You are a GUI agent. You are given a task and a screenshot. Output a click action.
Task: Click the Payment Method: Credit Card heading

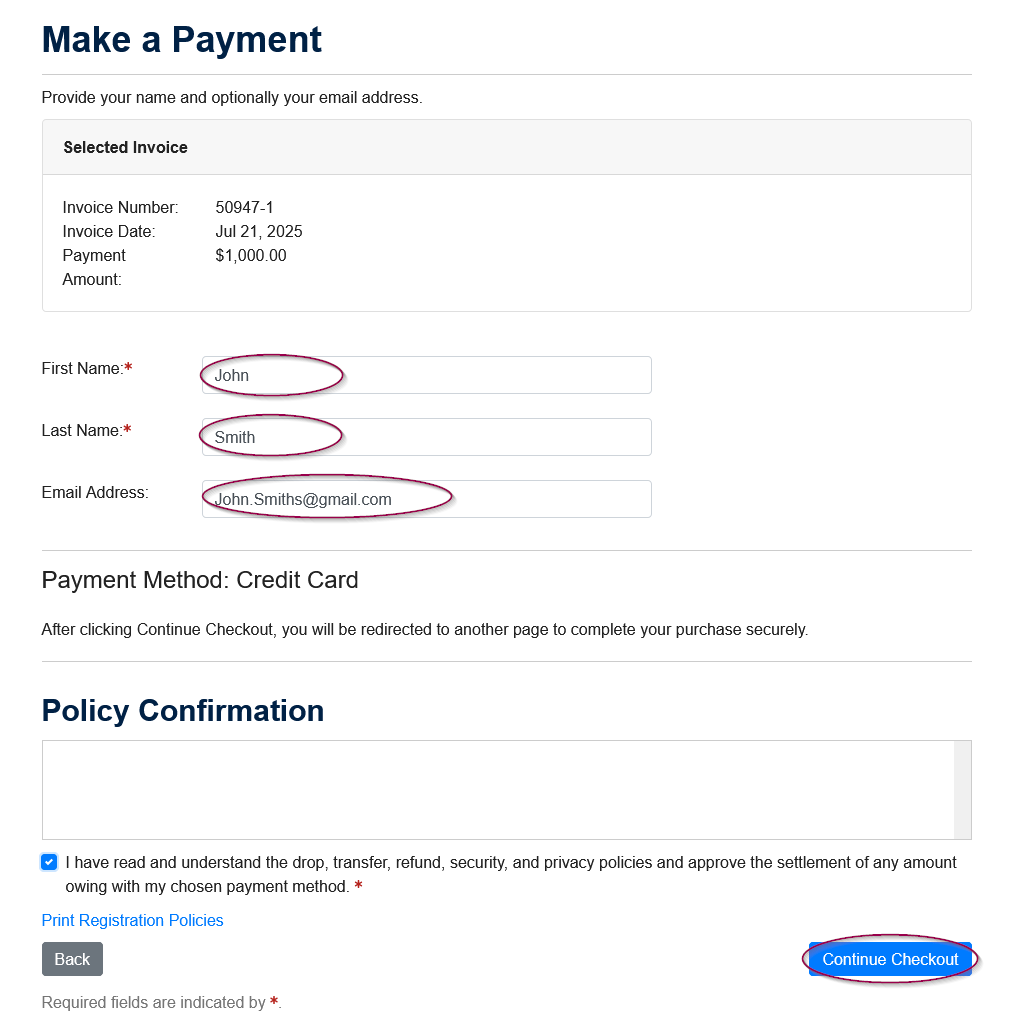(200, 580)
